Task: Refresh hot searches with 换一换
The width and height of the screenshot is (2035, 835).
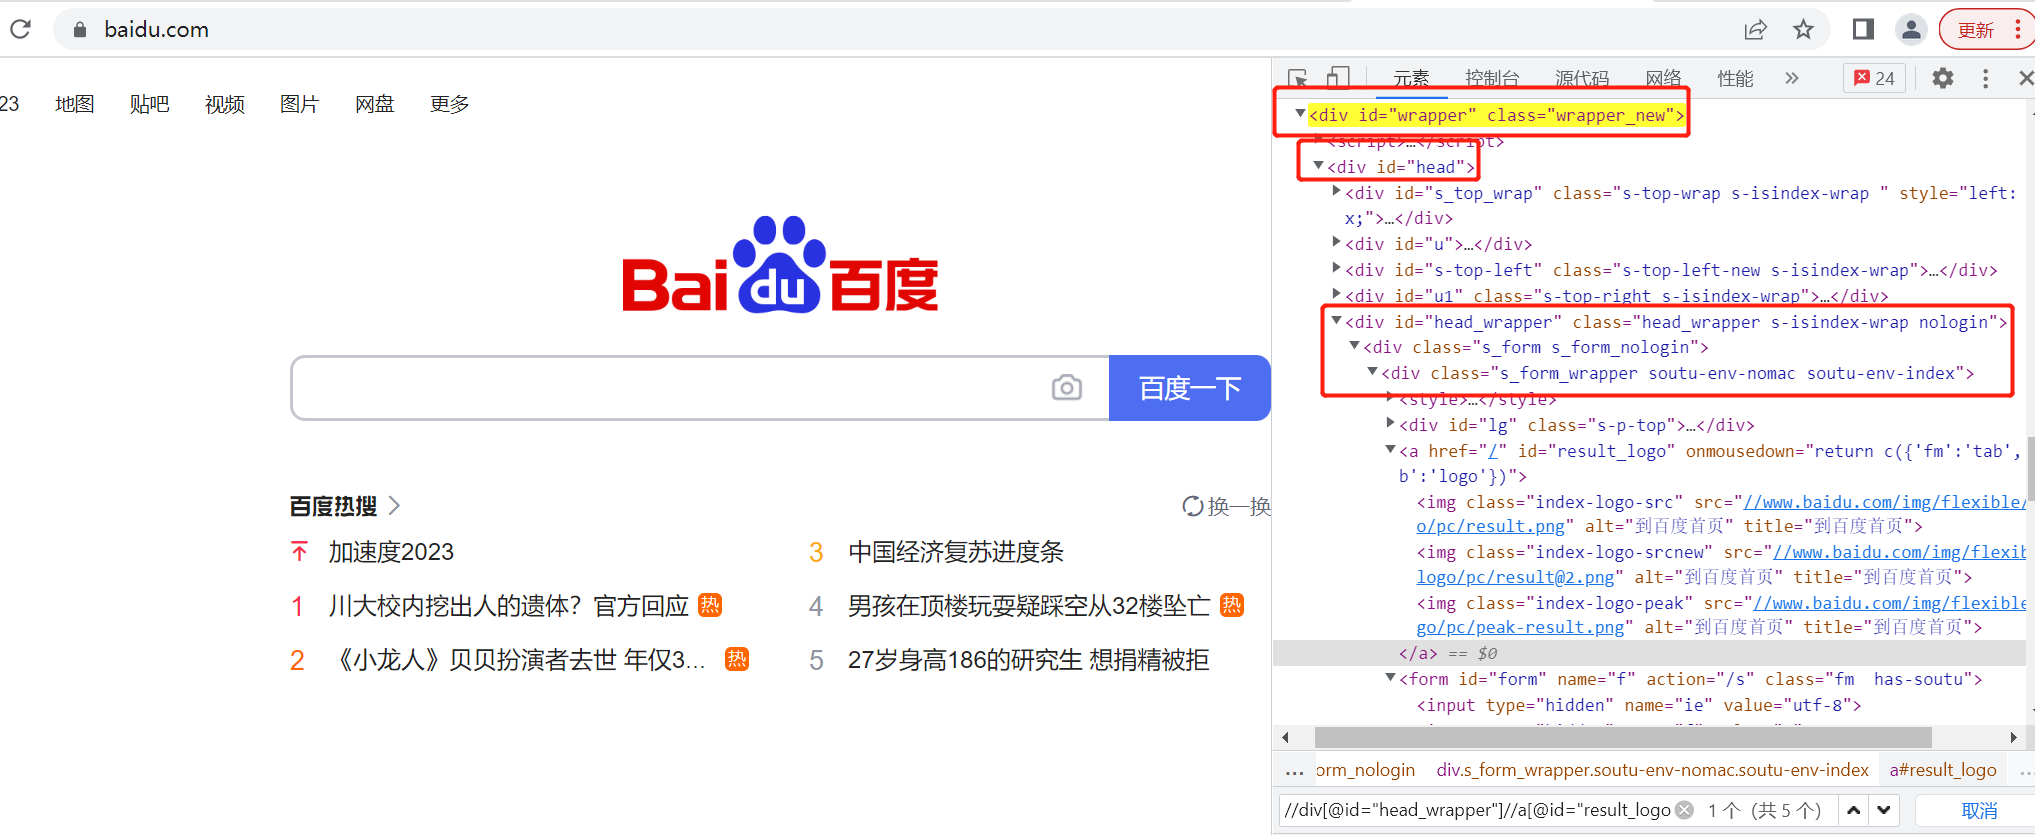Action: 1226,506
